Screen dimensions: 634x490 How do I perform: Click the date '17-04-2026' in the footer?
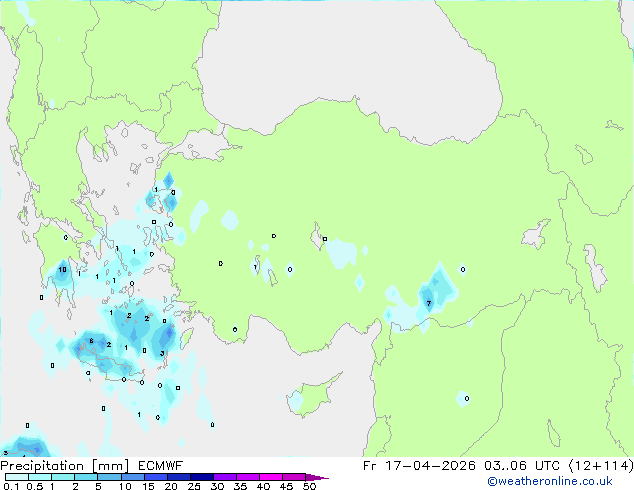[x=430, y=466]
